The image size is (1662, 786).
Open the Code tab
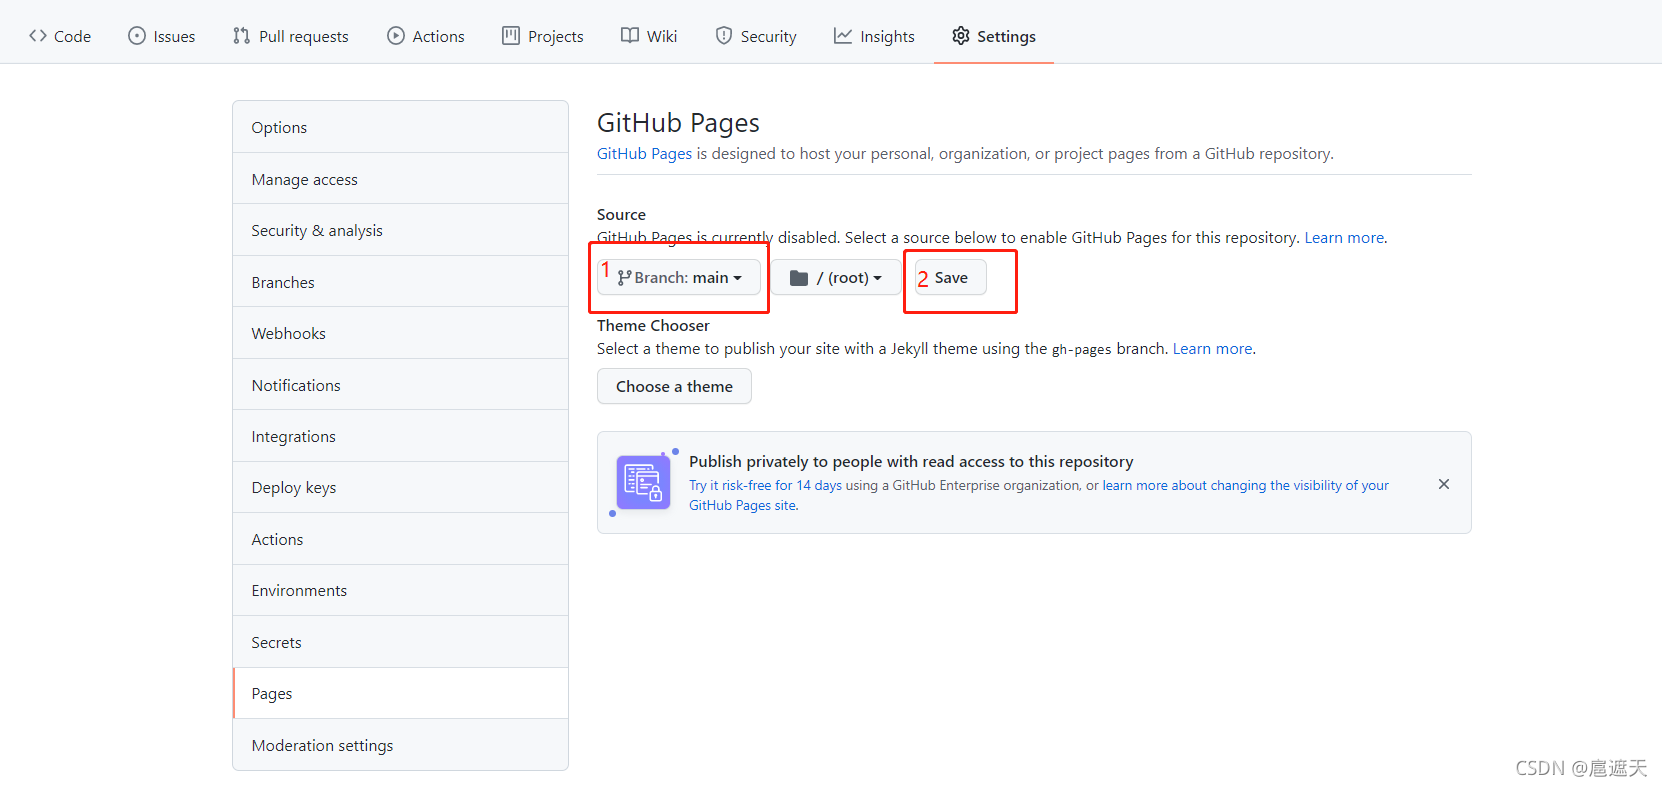(60, 36)
